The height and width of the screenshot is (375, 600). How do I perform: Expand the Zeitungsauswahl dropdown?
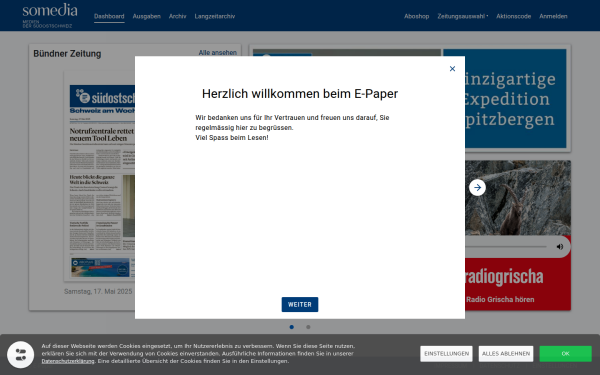463,16
